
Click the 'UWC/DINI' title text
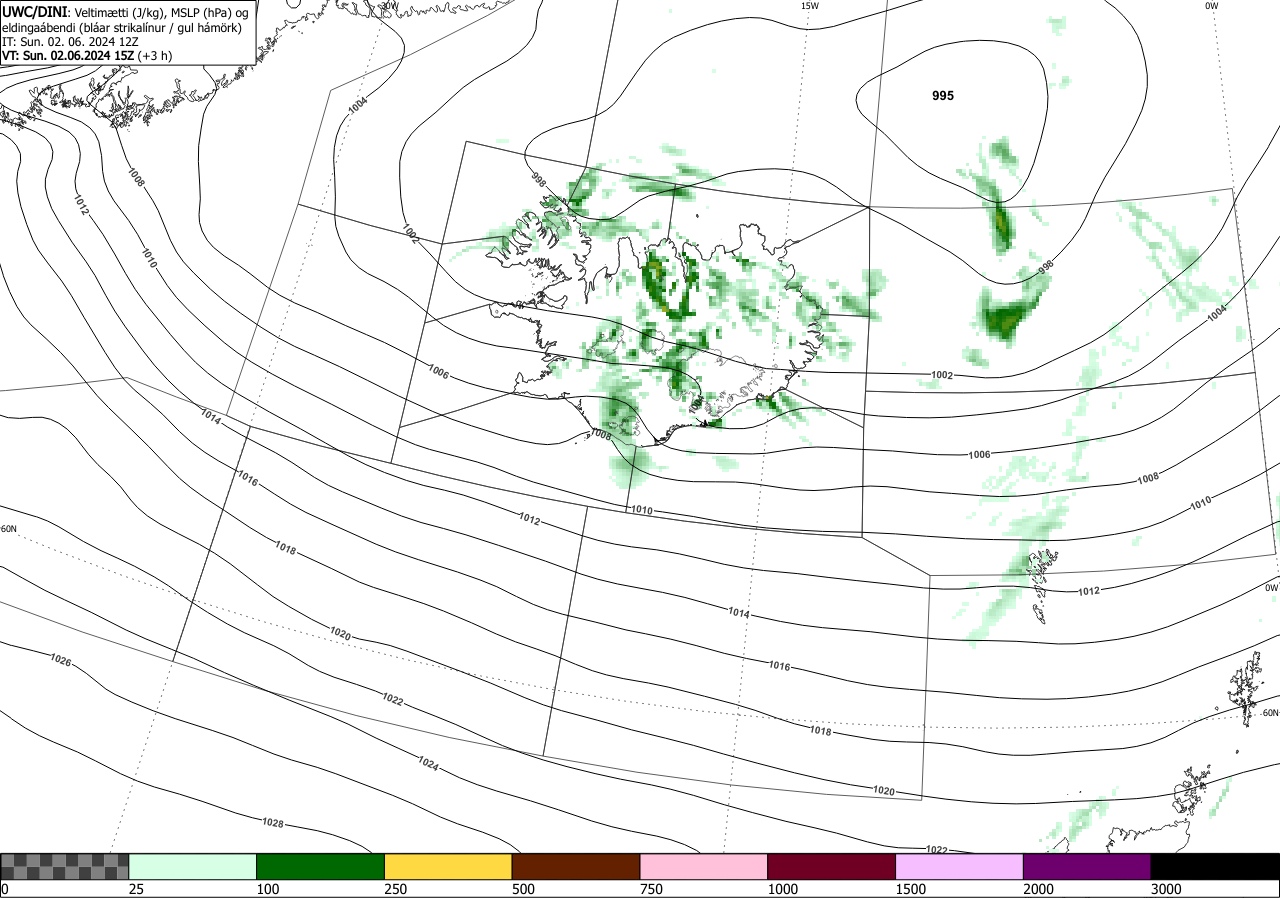click(34, 11)
